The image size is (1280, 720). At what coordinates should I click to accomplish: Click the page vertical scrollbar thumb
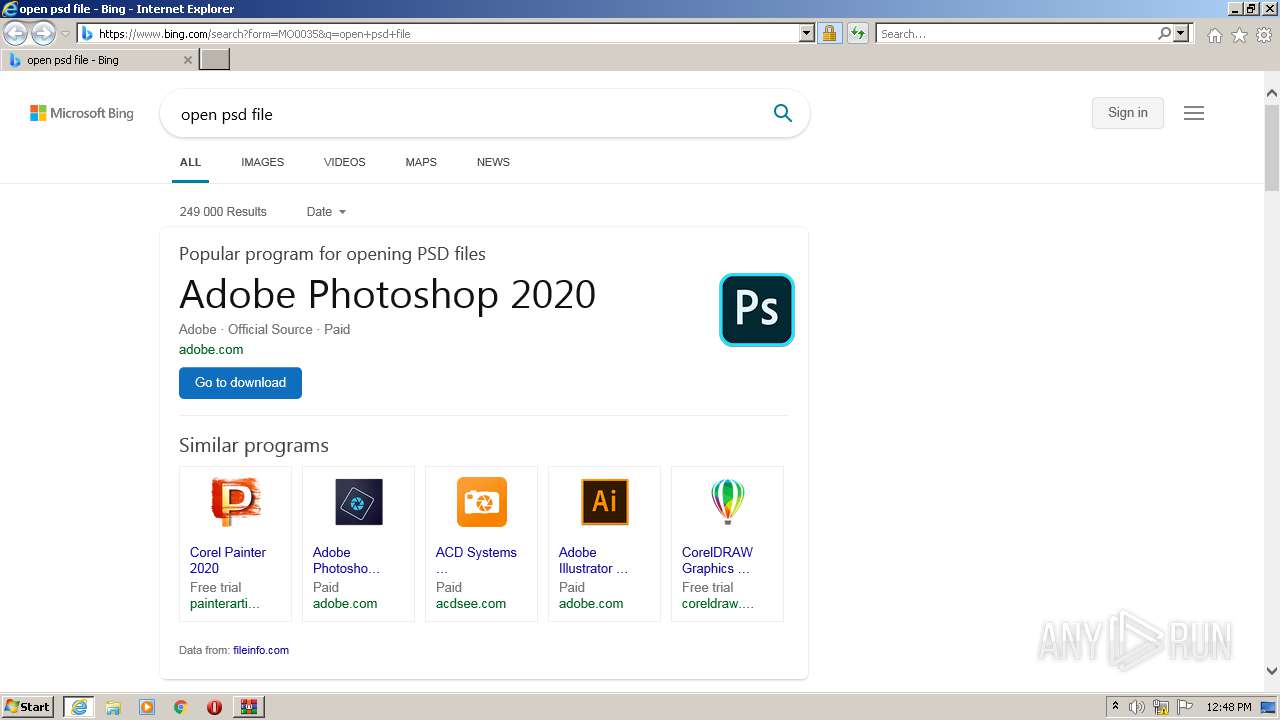1272,147
